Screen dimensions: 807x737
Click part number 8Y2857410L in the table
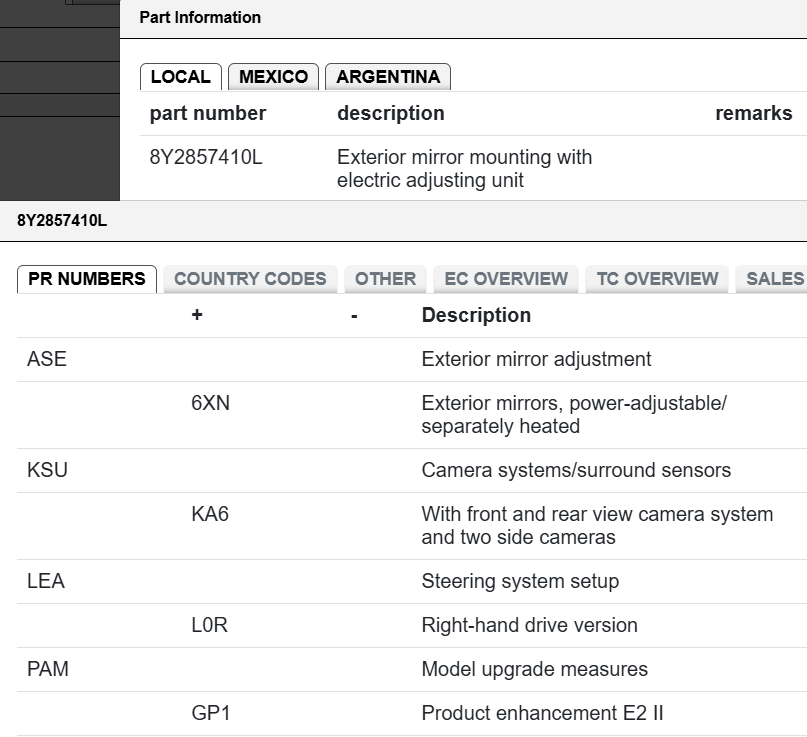pos(206,157)
